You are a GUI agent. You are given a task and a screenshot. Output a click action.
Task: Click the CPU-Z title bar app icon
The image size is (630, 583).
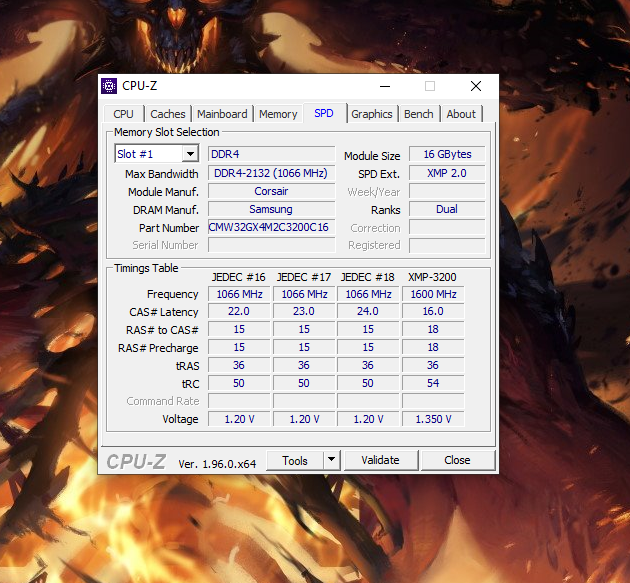point(108,86)
